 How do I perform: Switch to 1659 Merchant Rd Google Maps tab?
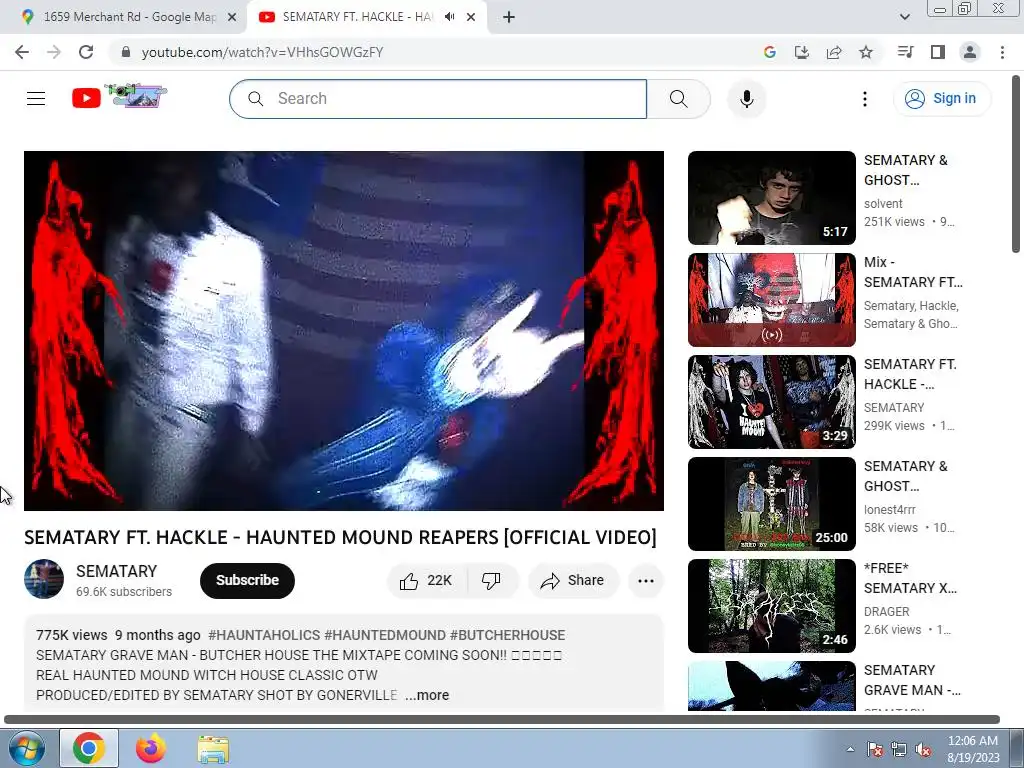(x=123, y=17)
